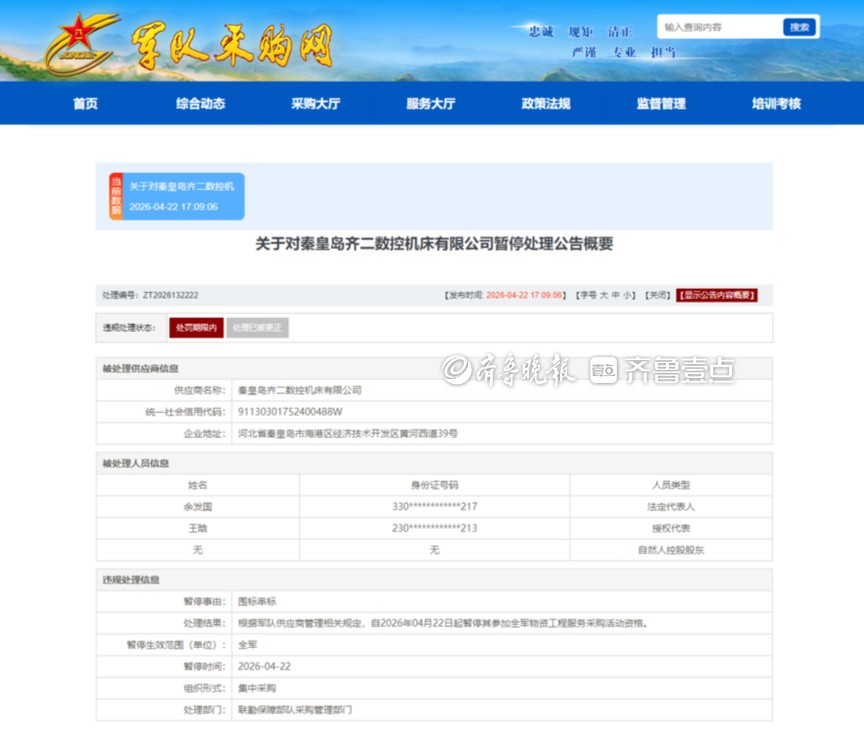This screenshot has width=864, height=732.
Task: Select the grey 处理已被更正 status tab
Action: click(257, 328)
